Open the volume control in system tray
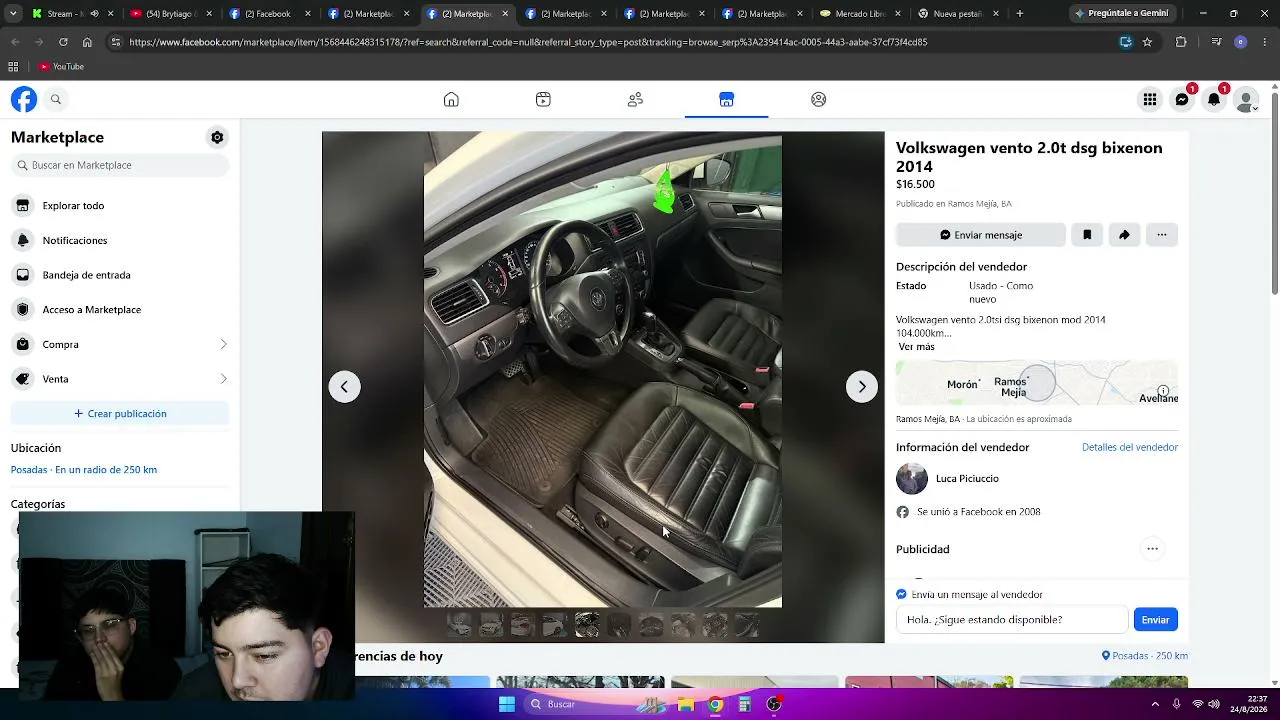The height and width of the screenshot is (720, 1280). click(x=1214, y=704)
